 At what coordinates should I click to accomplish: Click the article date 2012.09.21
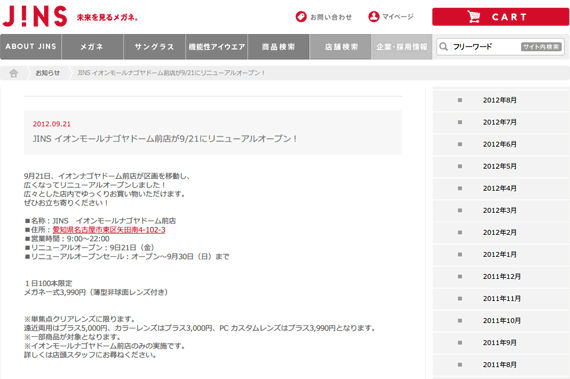point(52,124)
